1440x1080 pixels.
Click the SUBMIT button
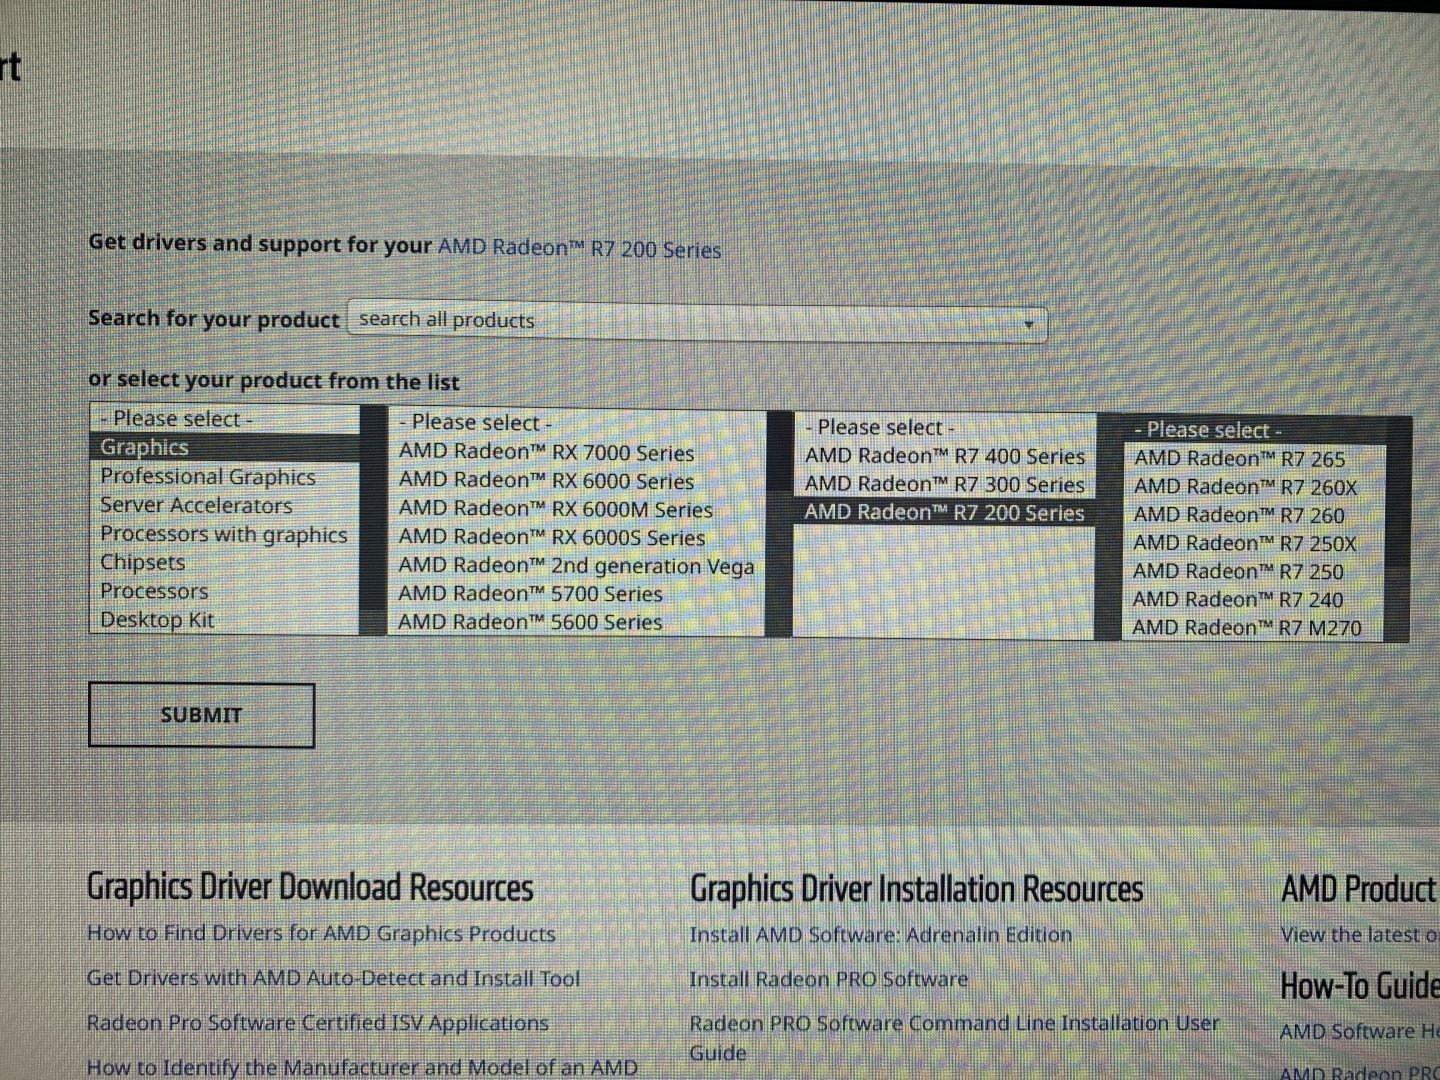click(201, 715)
